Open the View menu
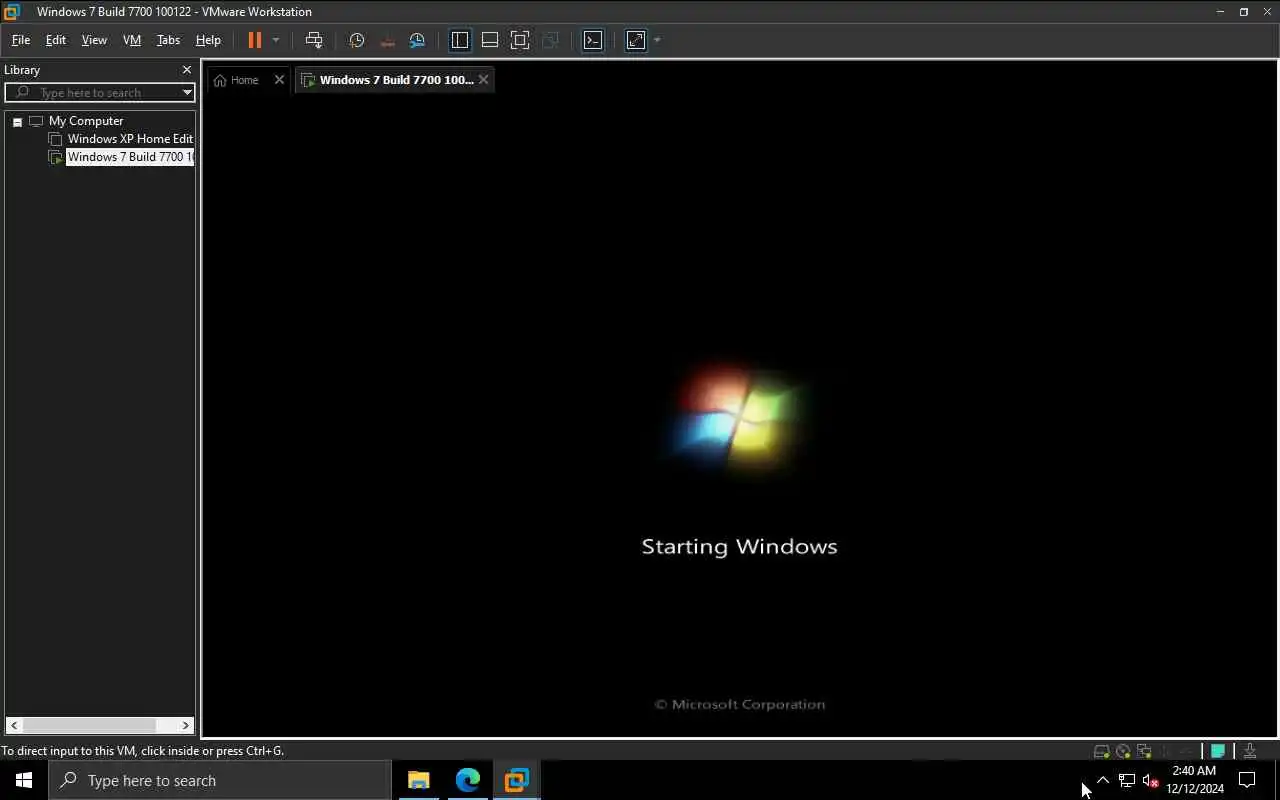This screenshot has height=800, width=1280. [94, 40]
